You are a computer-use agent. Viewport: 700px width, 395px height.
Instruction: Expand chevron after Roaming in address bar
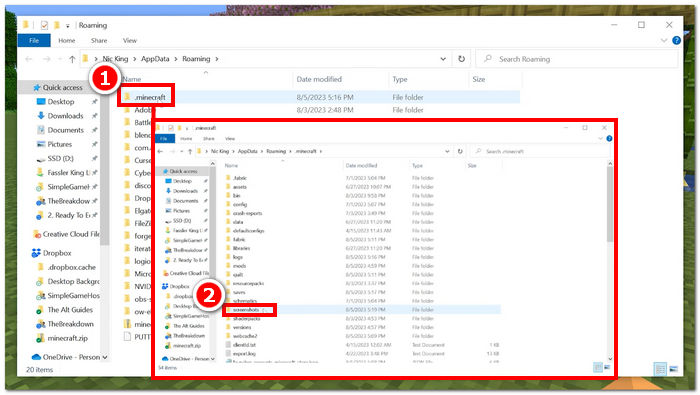[217, 59]
